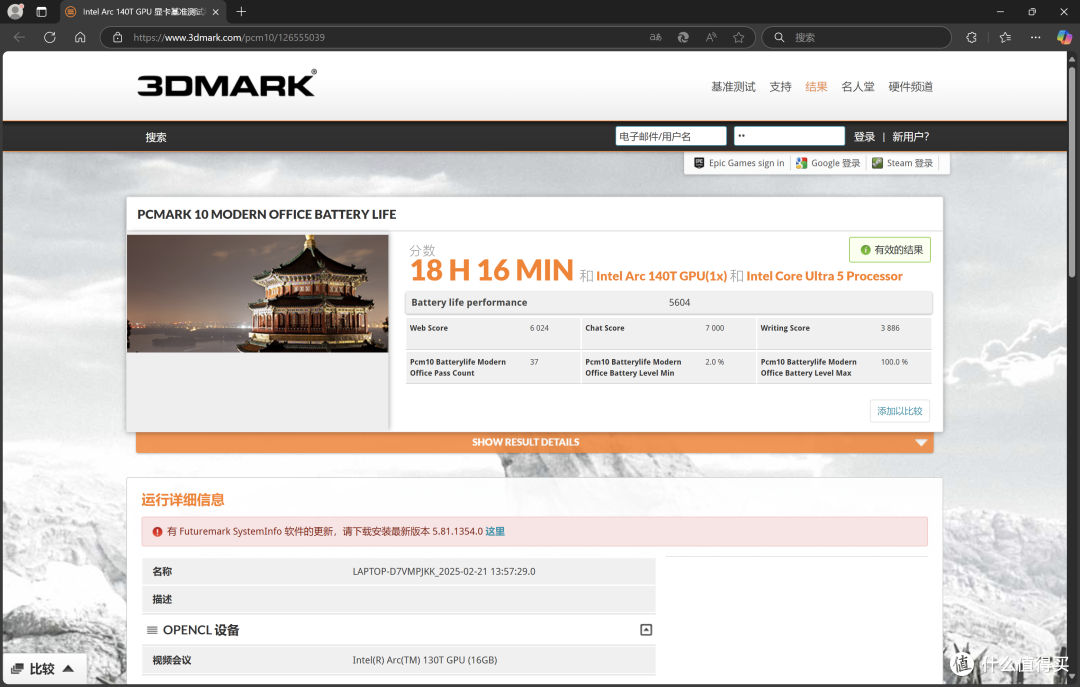1080x687 pixels.
Task: Click the 有效的结果 valid result badge
Action: 890,249
